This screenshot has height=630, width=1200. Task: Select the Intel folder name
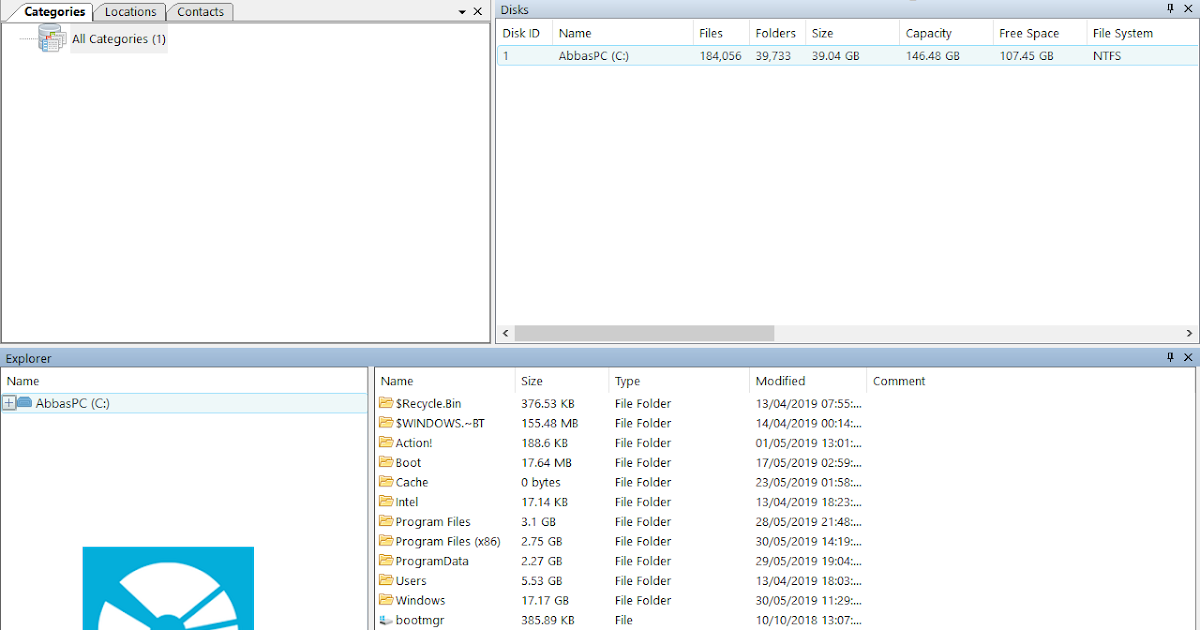coord(407,502)
